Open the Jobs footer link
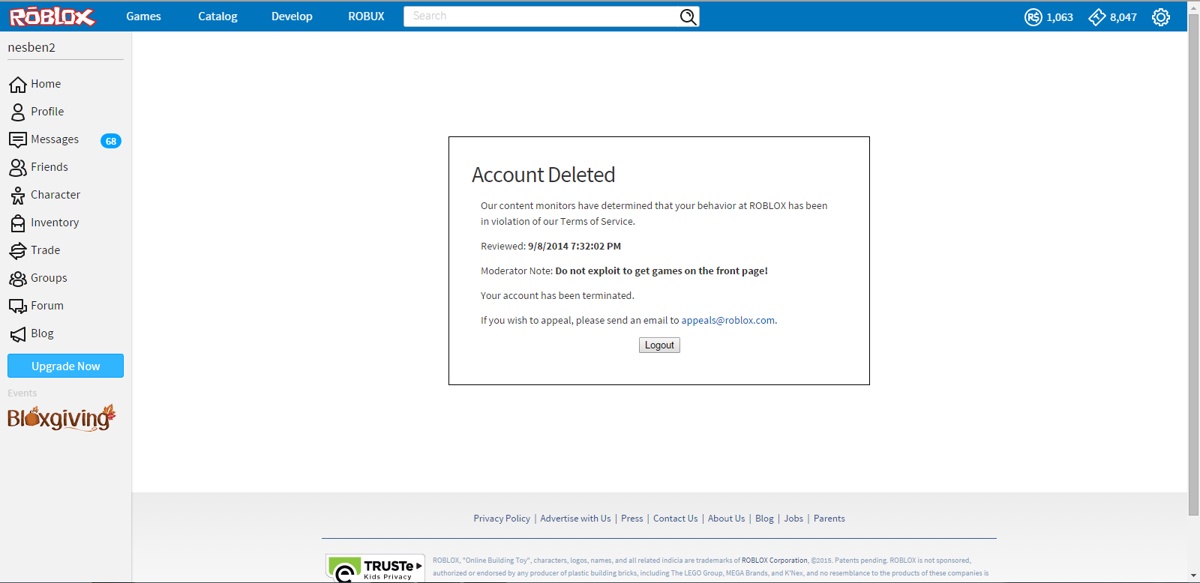 point(793,519)
